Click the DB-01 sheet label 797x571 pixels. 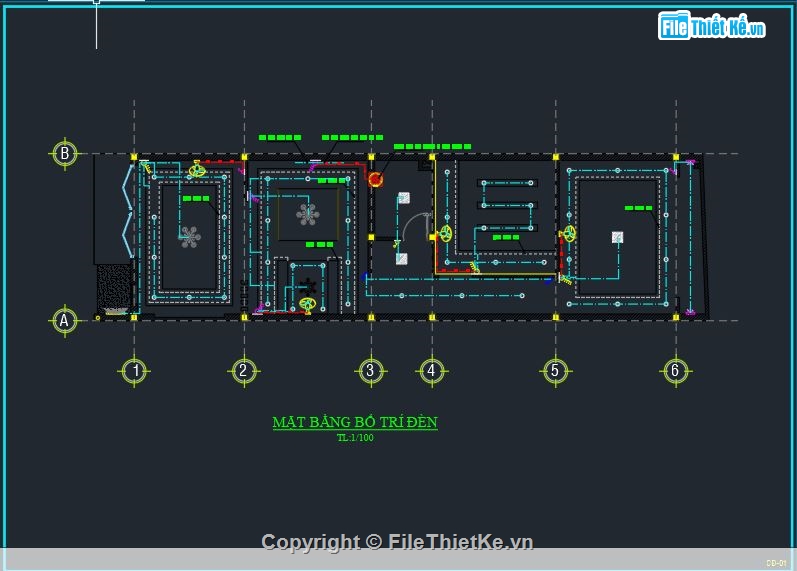coord(776,563)
